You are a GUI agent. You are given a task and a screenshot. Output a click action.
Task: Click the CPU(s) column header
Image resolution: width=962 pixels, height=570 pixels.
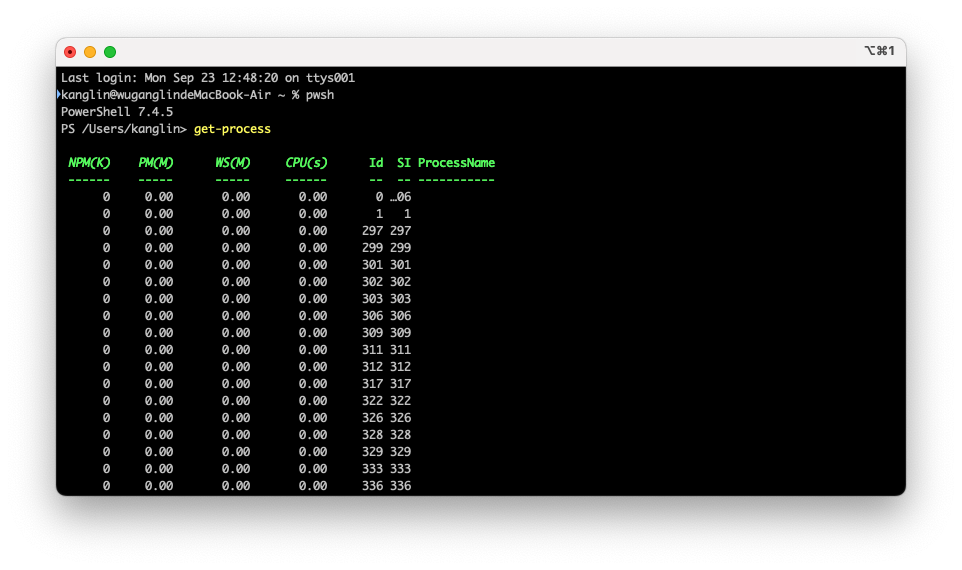coord(306,163)
